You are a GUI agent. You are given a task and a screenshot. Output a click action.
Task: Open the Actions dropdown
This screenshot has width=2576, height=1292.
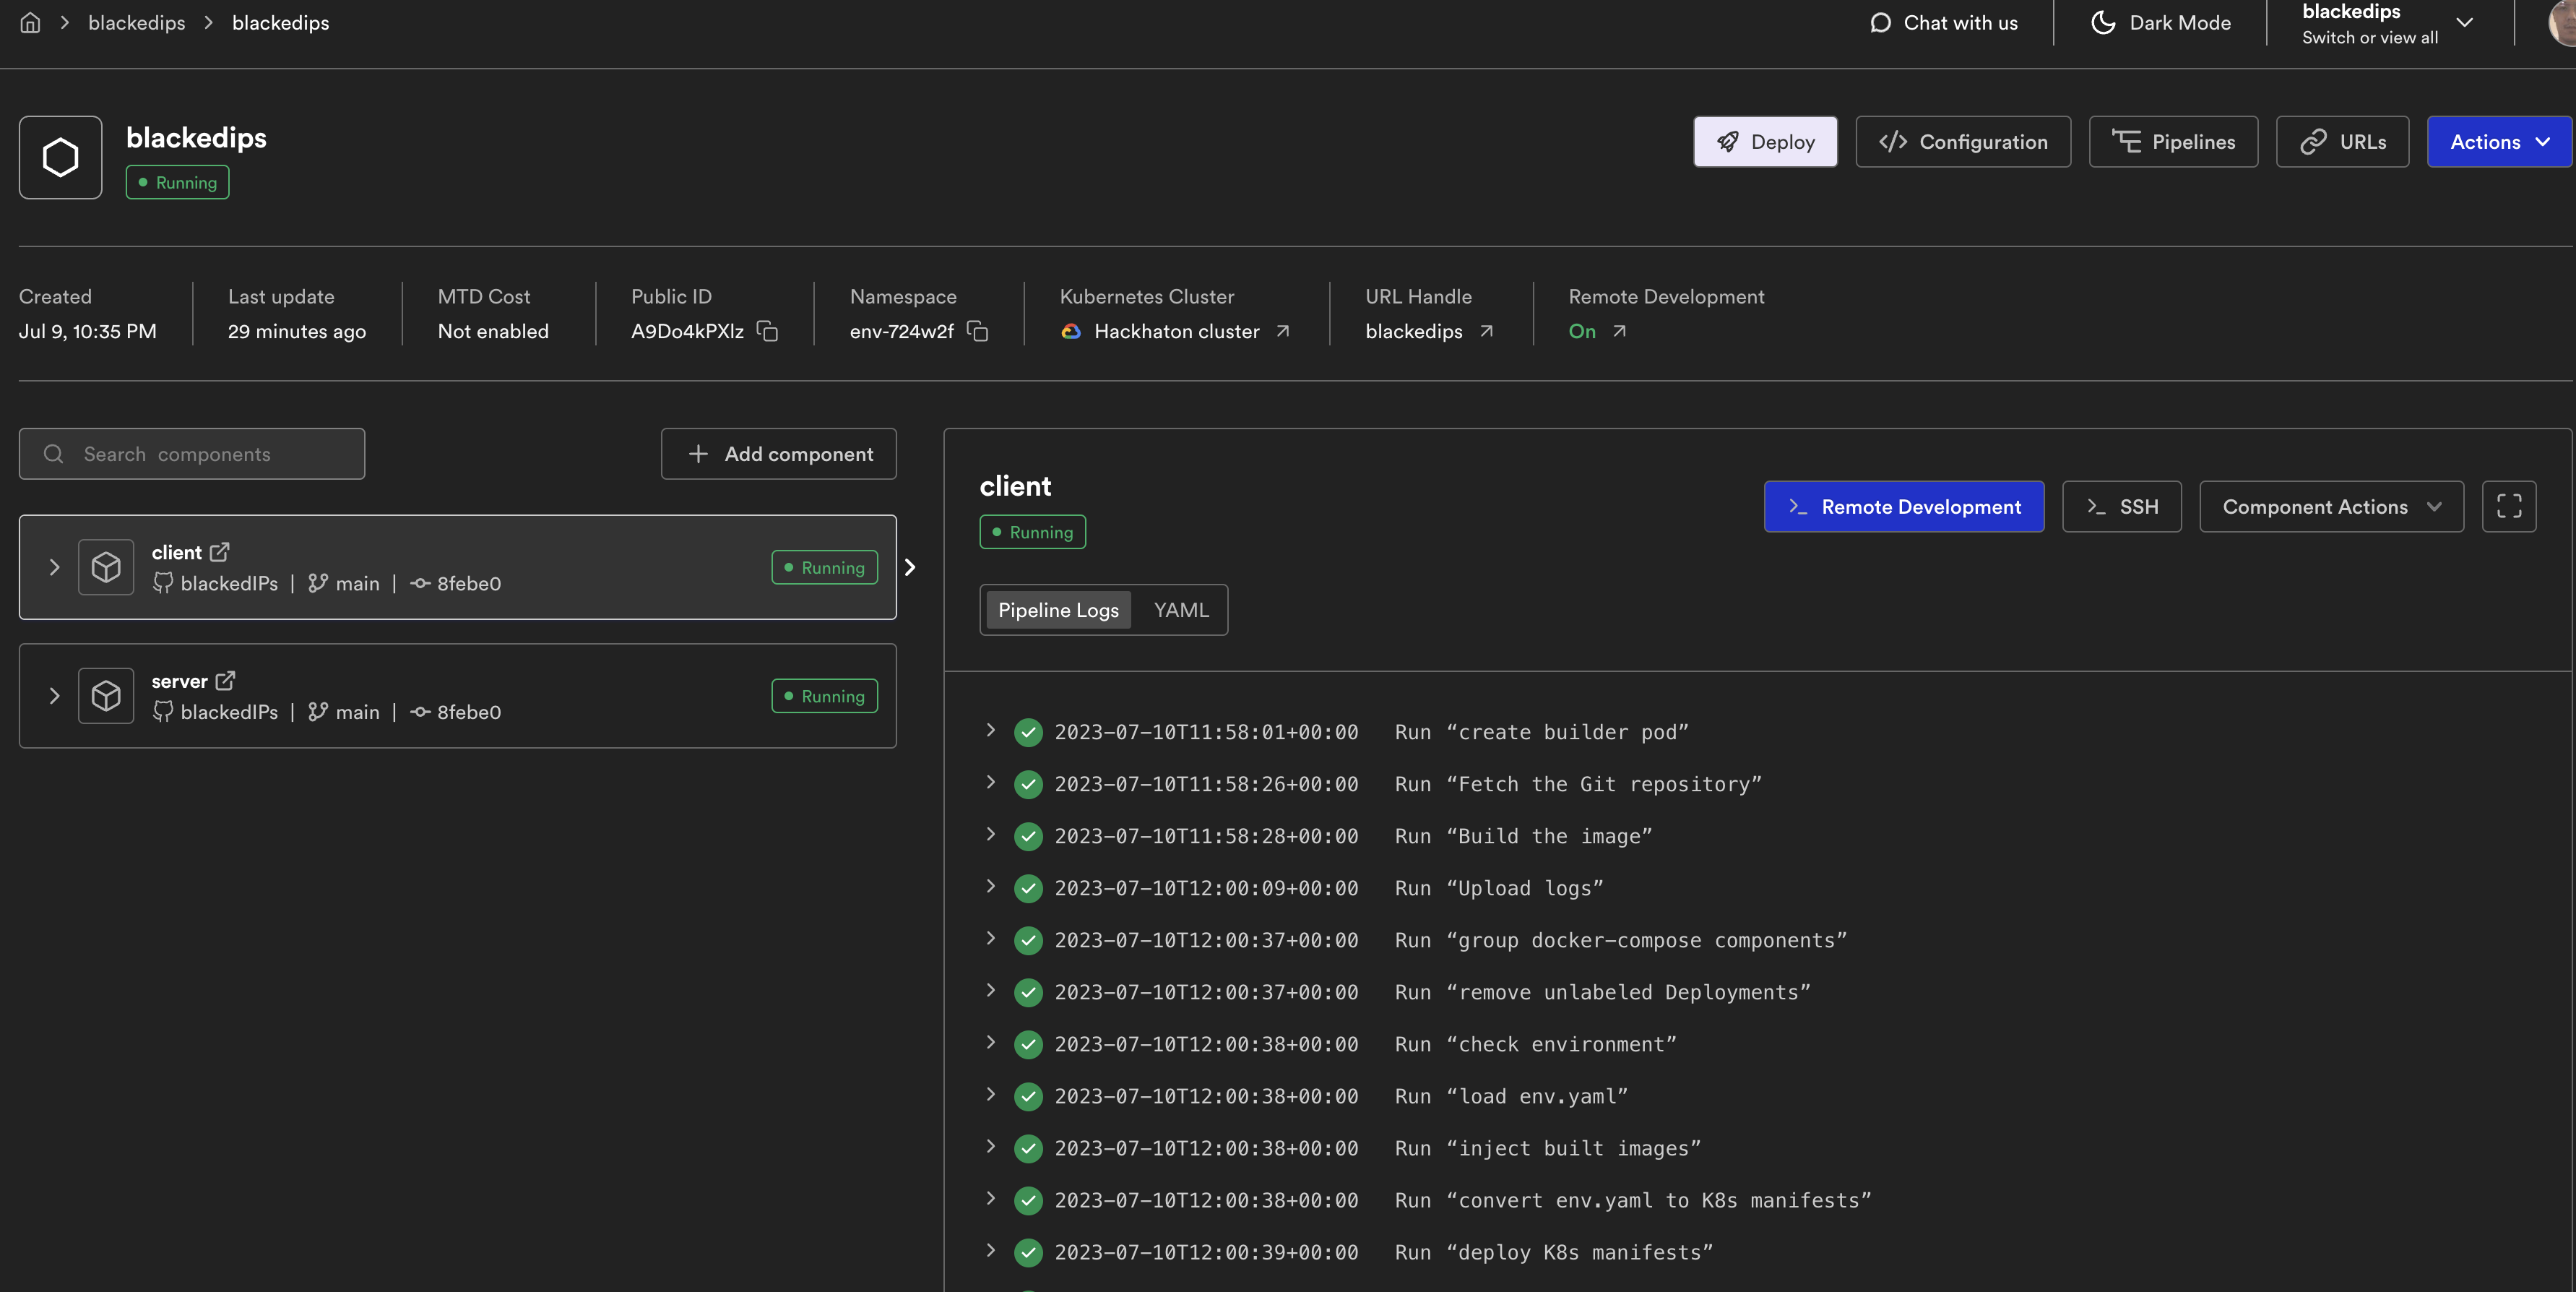click(2498, 142)
